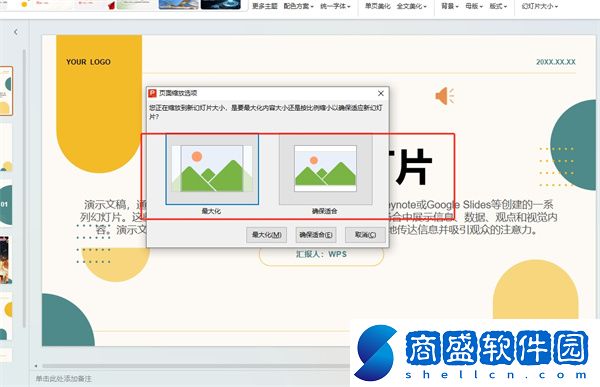The width and height of the screenshot is (600, 387).
Task: Click the 确保适合(E) button
Action: 316,235
